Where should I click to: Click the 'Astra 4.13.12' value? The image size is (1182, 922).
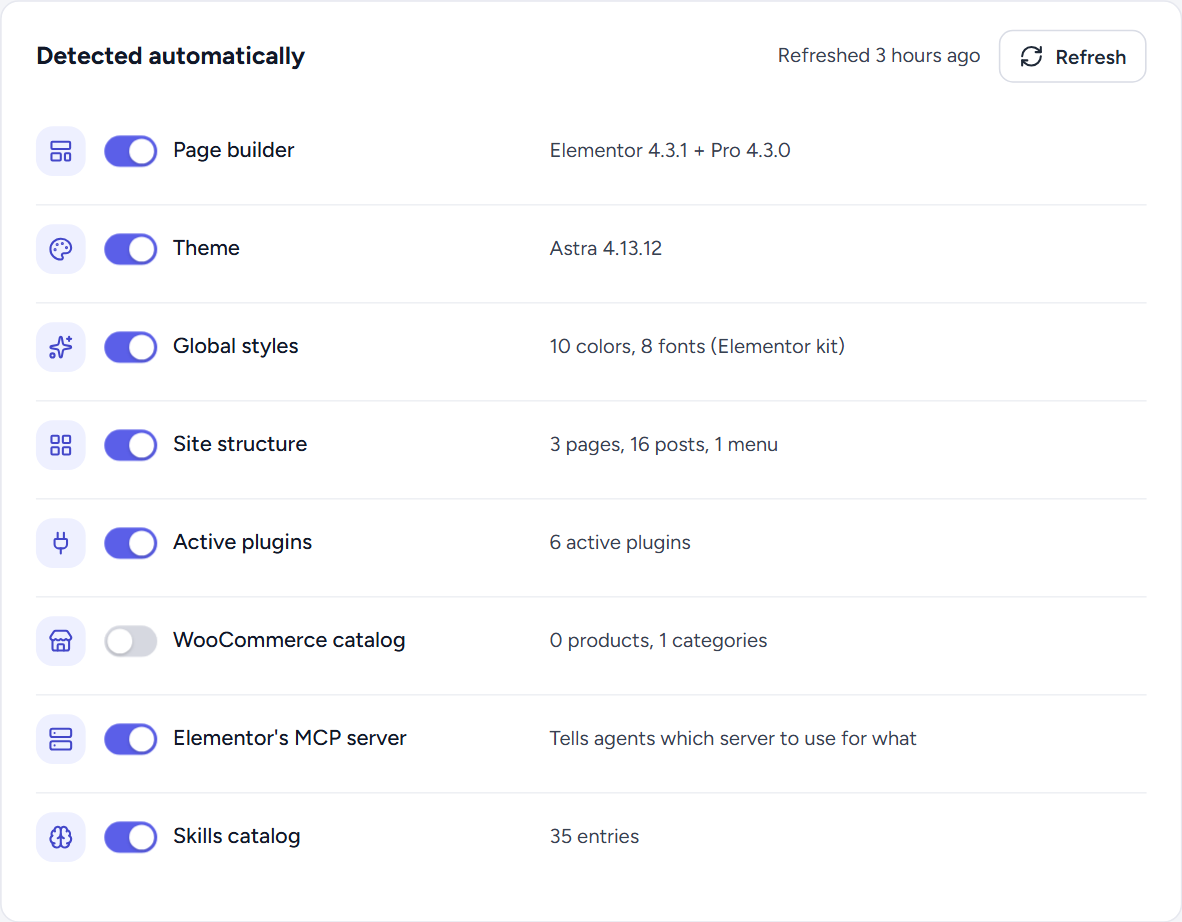(605, 249)
